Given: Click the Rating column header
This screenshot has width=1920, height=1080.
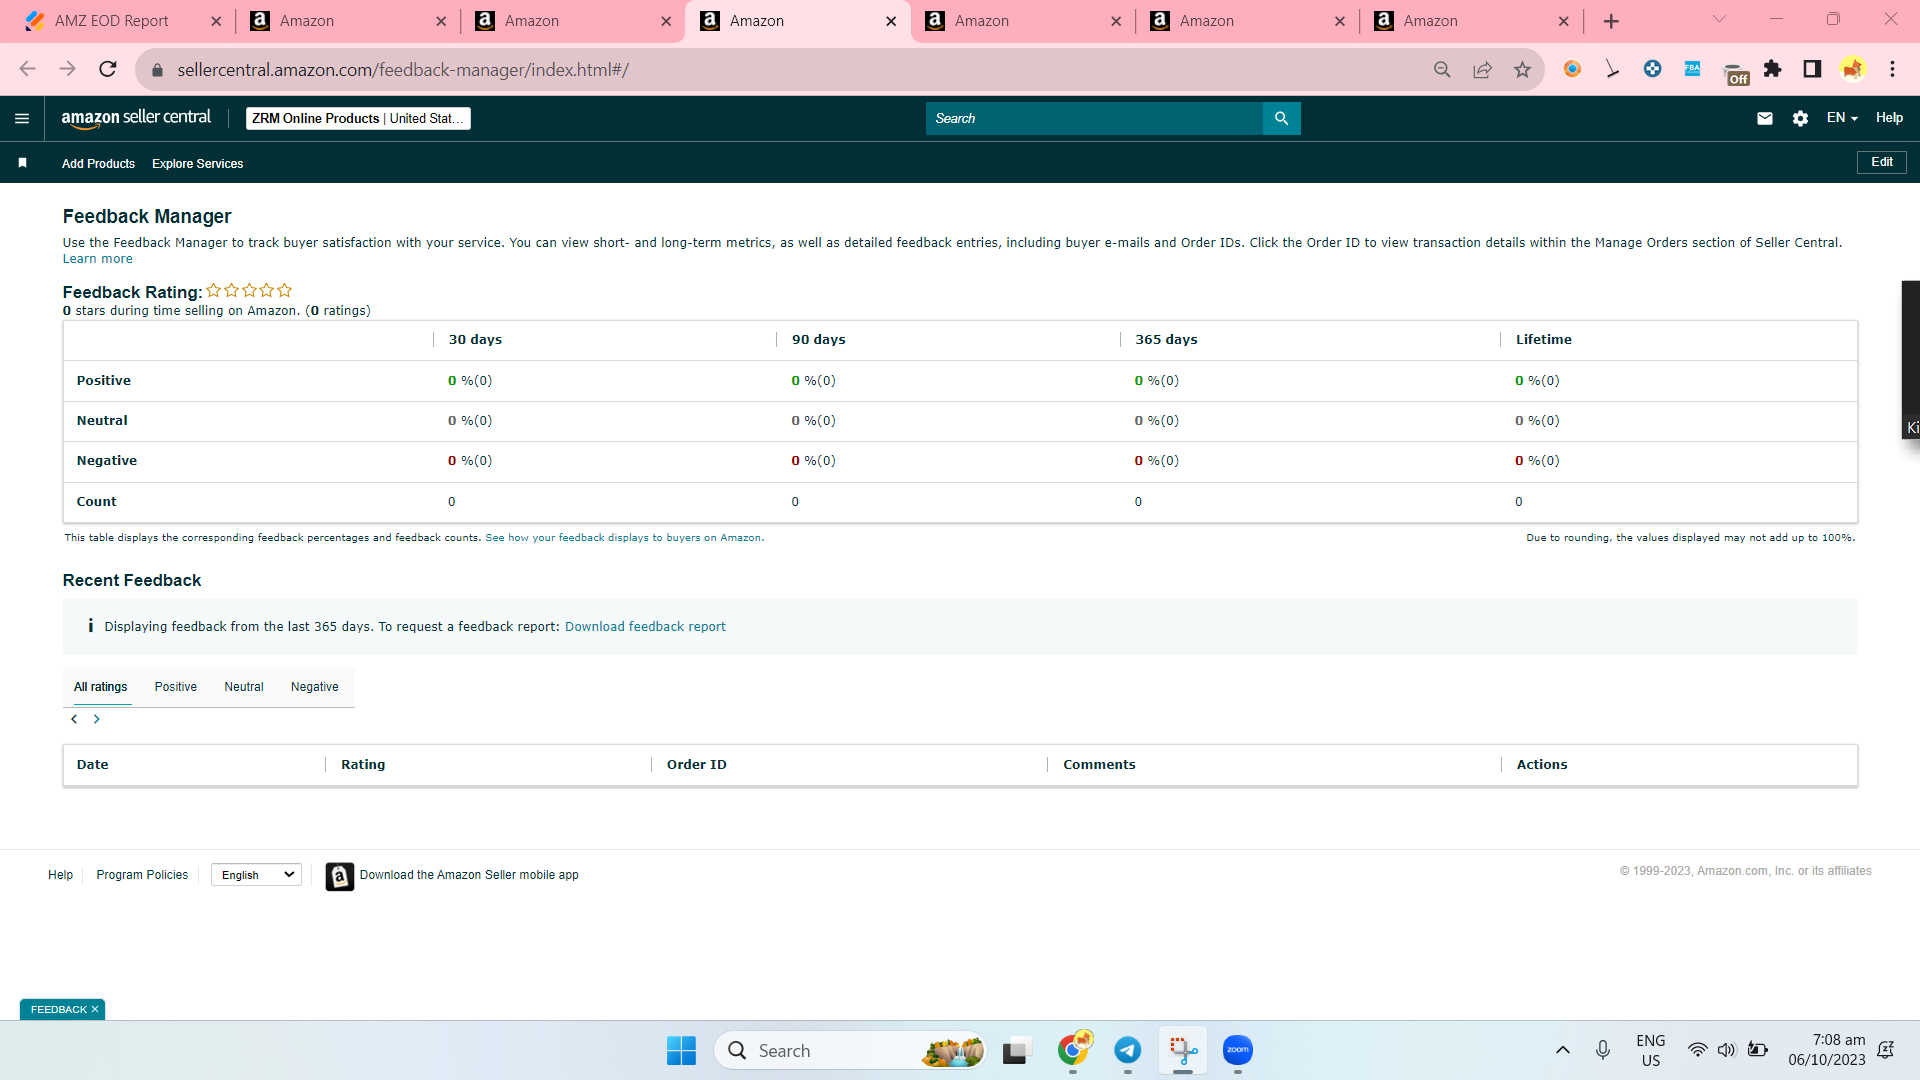Looking at the screenshot, I should pyautogui.click(x=363, y=765).
